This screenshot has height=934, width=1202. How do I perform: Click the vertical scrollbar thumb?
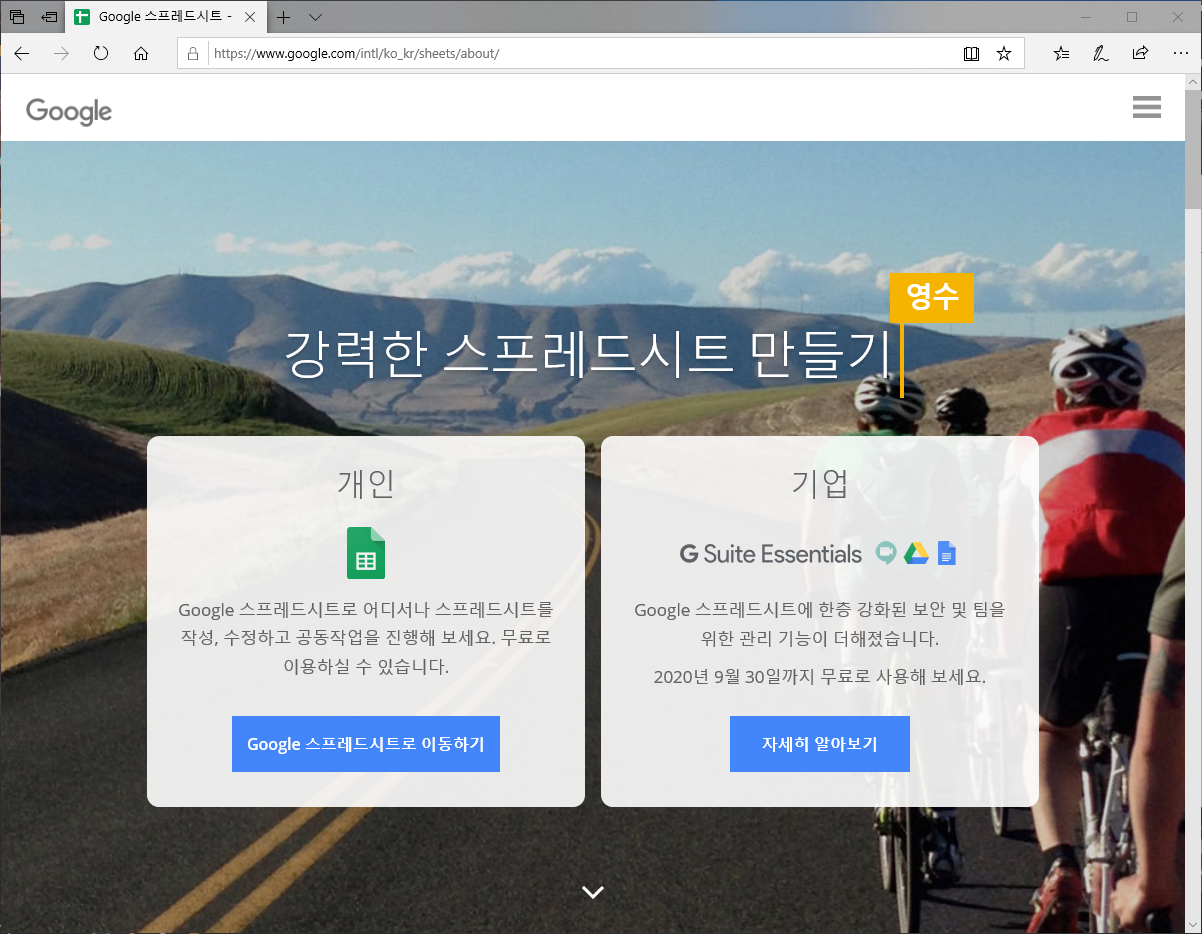(x=1193, y=148)
